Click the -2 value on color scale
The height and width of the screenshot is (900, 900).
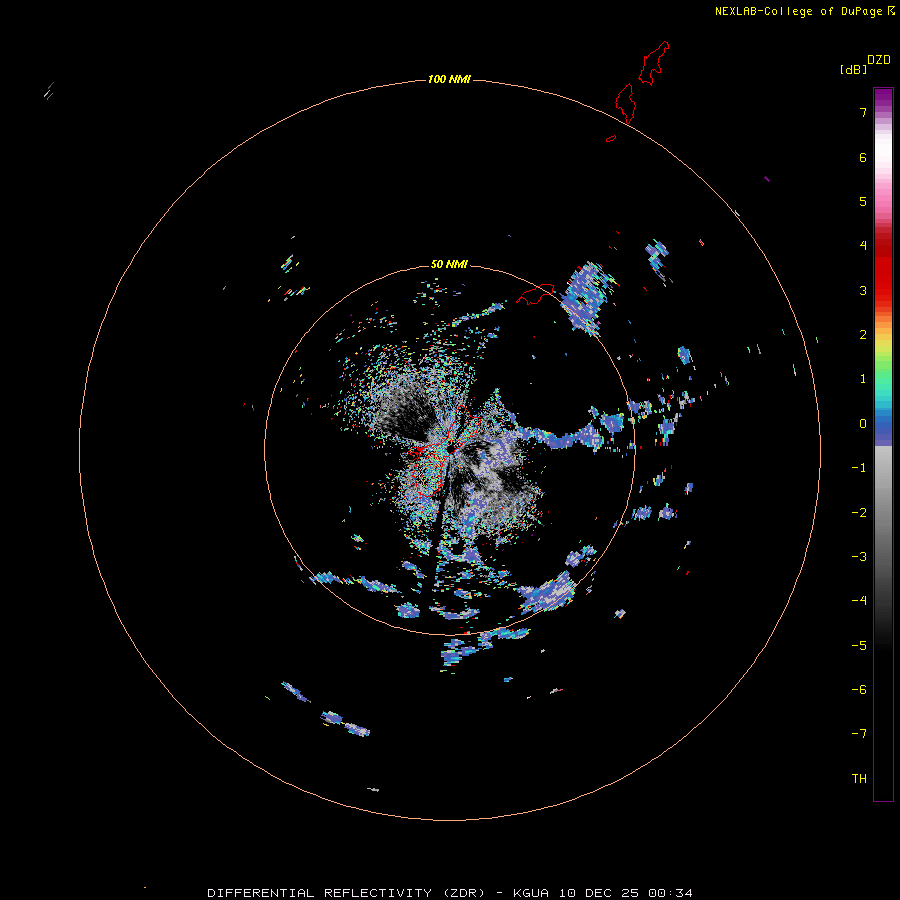(859, 513)
